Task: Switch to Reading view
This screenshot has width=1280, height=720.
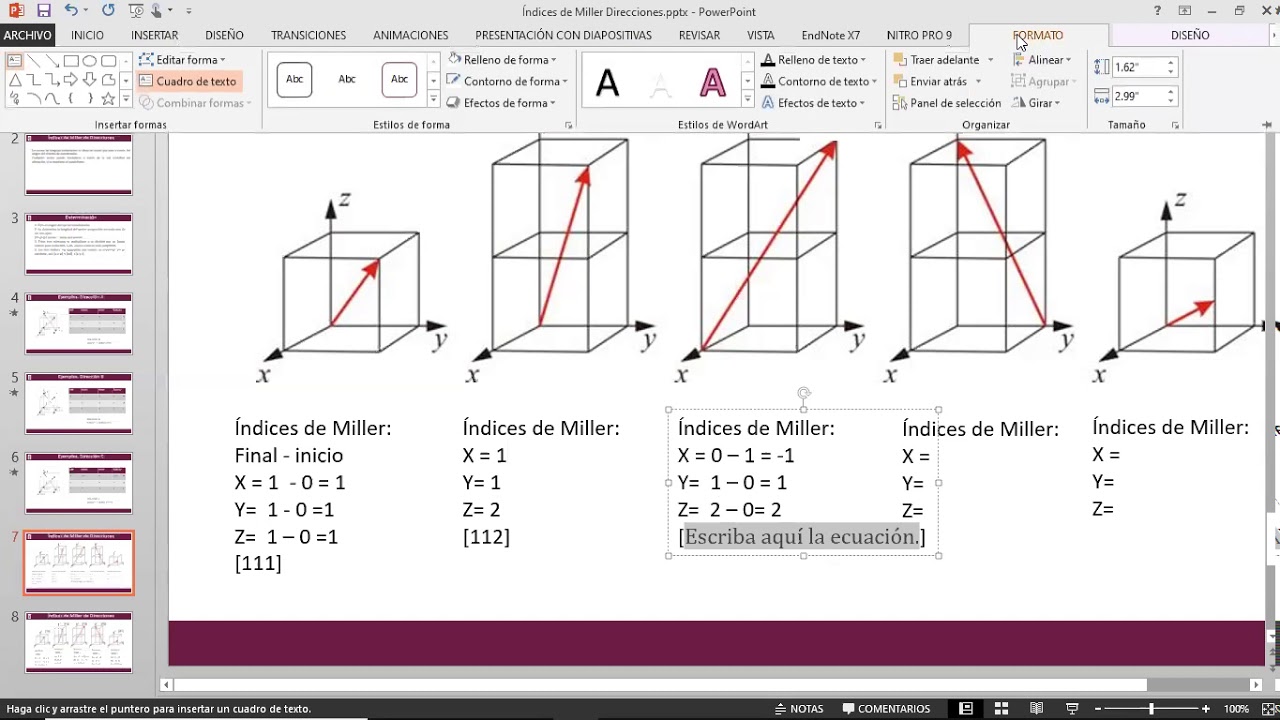Action: [1036, 709]
